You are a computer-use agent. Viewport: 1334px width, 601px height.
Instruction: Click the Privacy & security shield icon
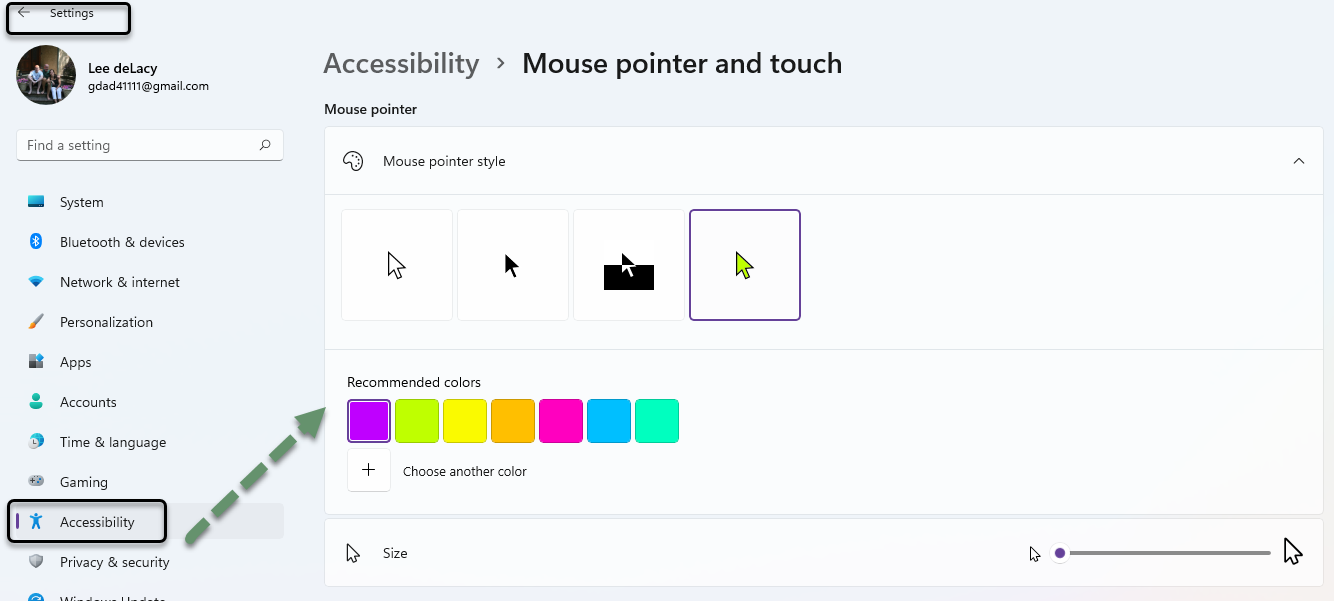pos(36,562)
